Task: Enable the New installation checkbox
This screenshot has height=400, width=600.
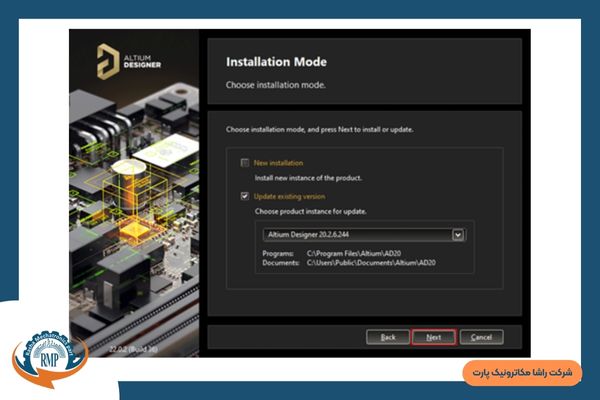Action: coord(244,163)
